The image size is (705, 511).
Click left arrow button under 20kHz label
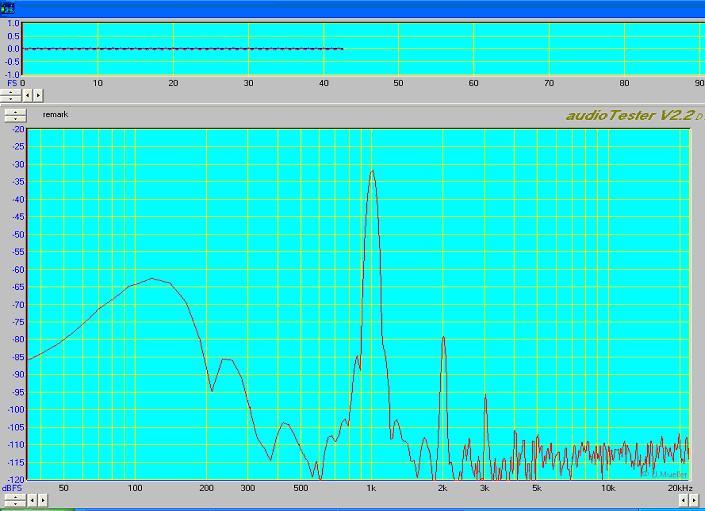coord(683,500)
